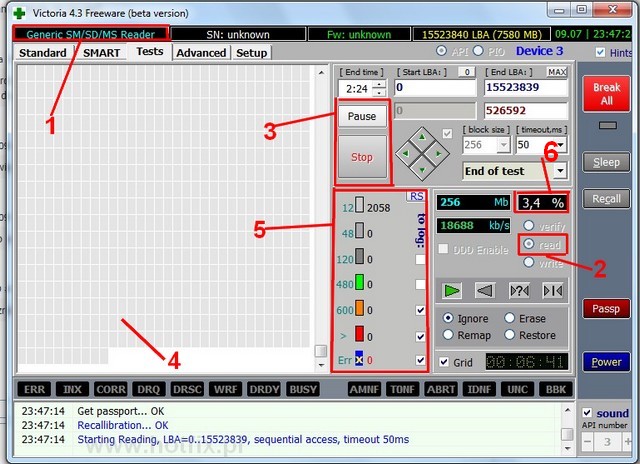Select the random seek ?4 scan mode icon
Viewport: 640px width, 464px height.
519,290
